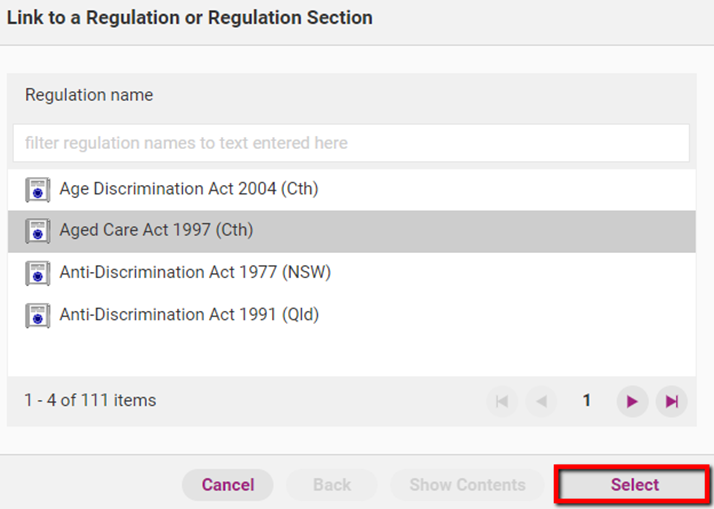The width and height of the screenshot is (714, 509).
Task: Go to the next page of regulations
Action: (632, 401)
